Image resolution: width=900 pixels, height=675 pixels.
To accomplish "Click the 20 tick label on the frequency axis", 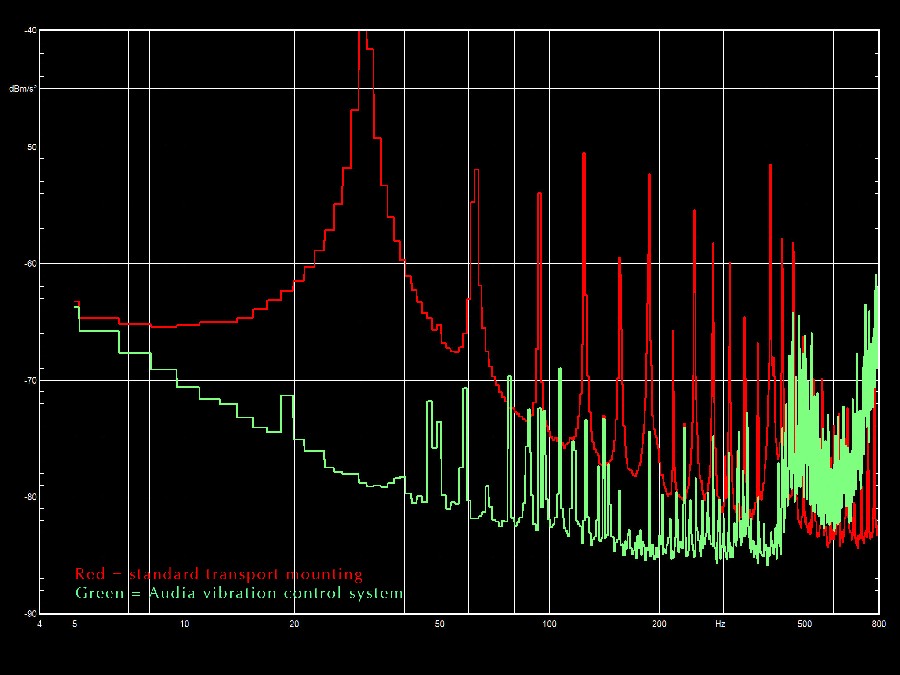I will point(294,623).
